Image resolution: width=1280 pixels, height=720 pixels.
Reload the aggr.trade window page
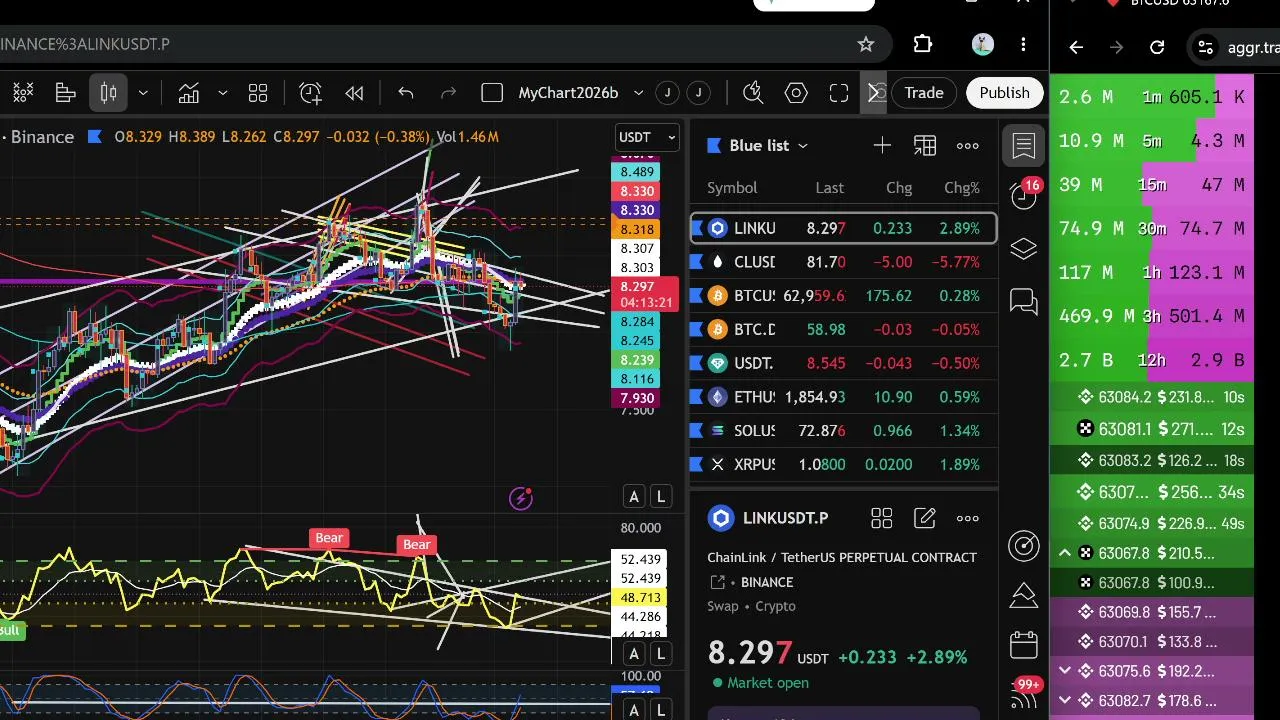pos(1157,47)
